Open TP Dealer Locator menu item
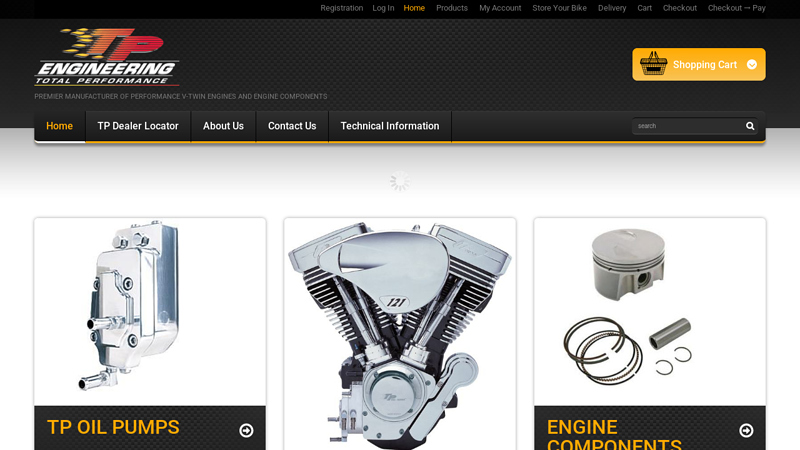Image resolution: width=800 pixels, height=450 pixels. 138,126
